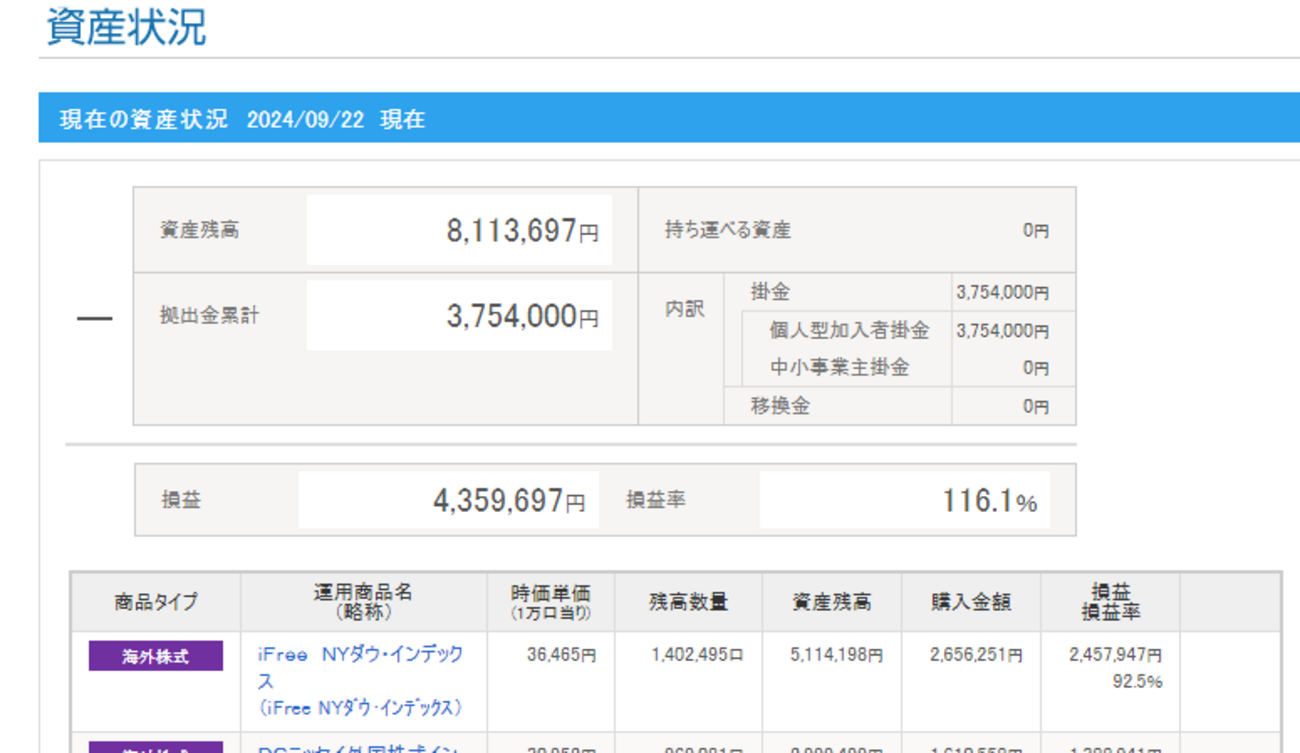Select the 3,754,000円 value for 個人型加入者掛金
Screen dimensions: 1300x753
click(1003, 331)
